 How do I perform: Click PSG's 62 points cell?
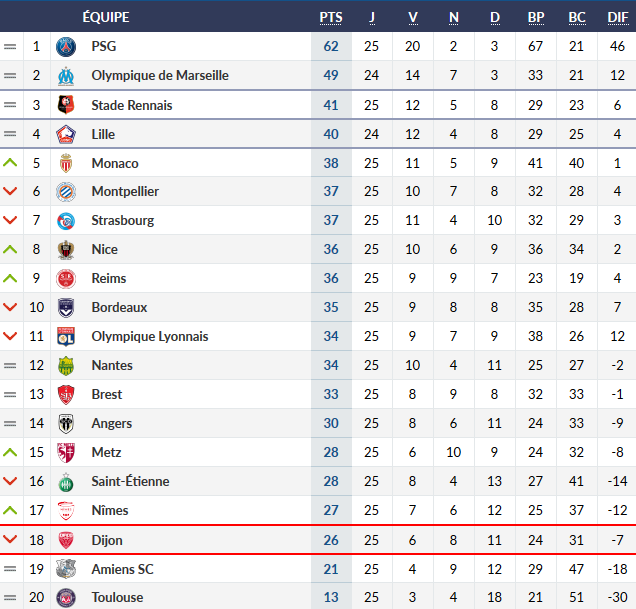(x=331, y=46)
